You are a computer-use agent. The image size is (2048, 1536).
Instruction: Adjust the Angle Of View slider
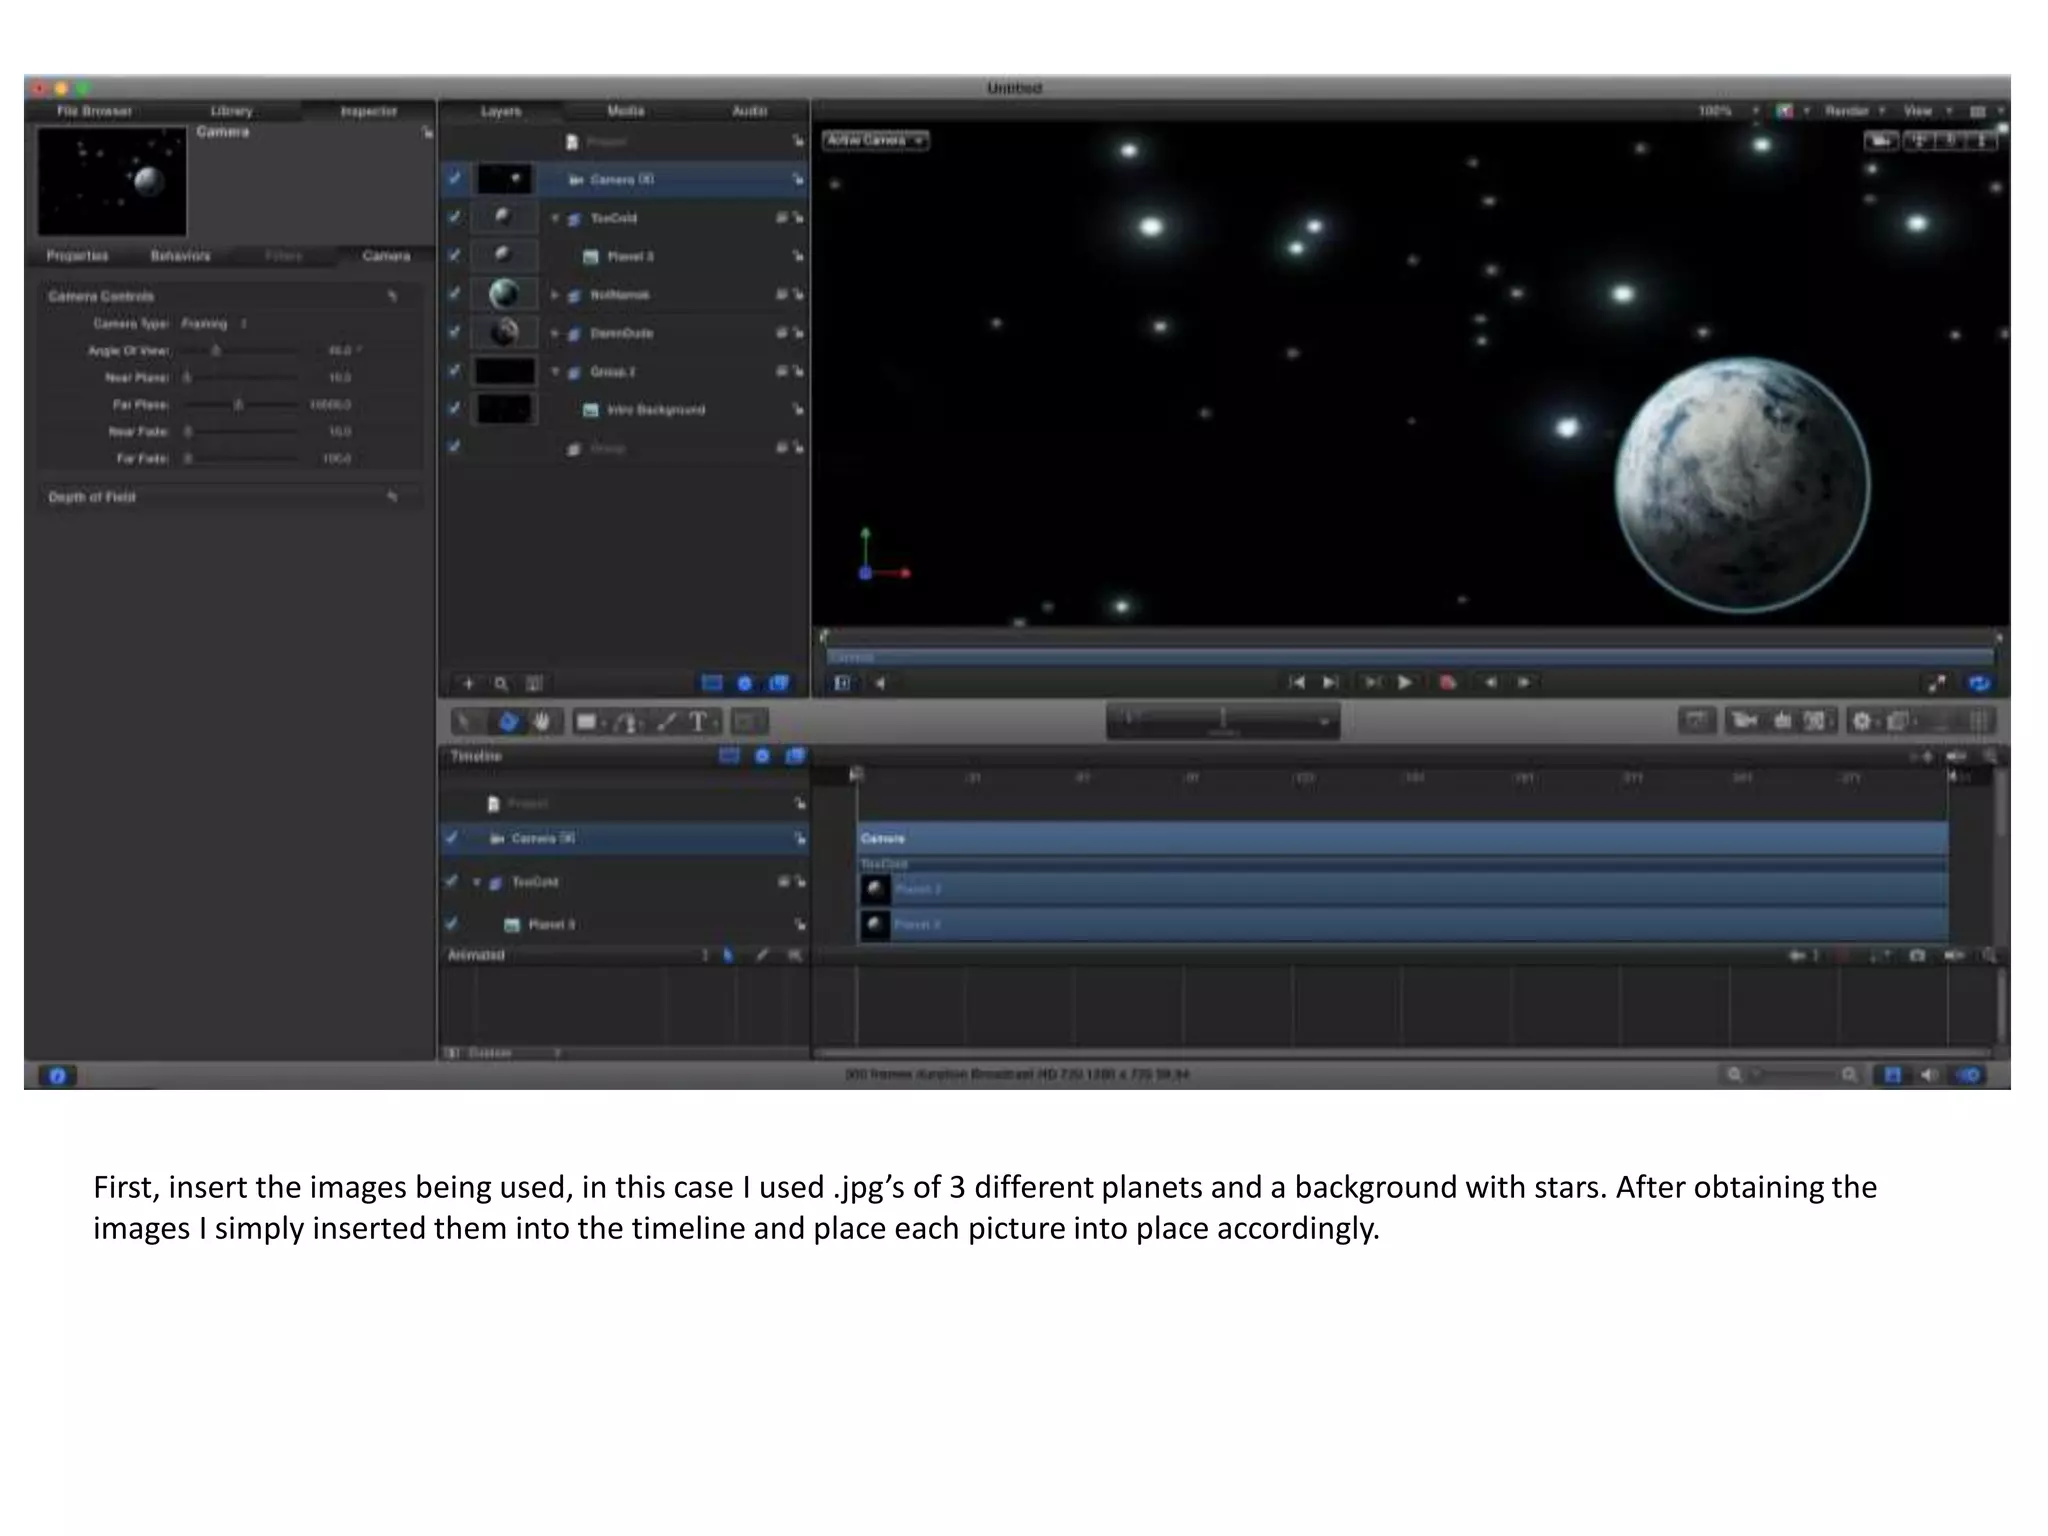pos(216,351)
